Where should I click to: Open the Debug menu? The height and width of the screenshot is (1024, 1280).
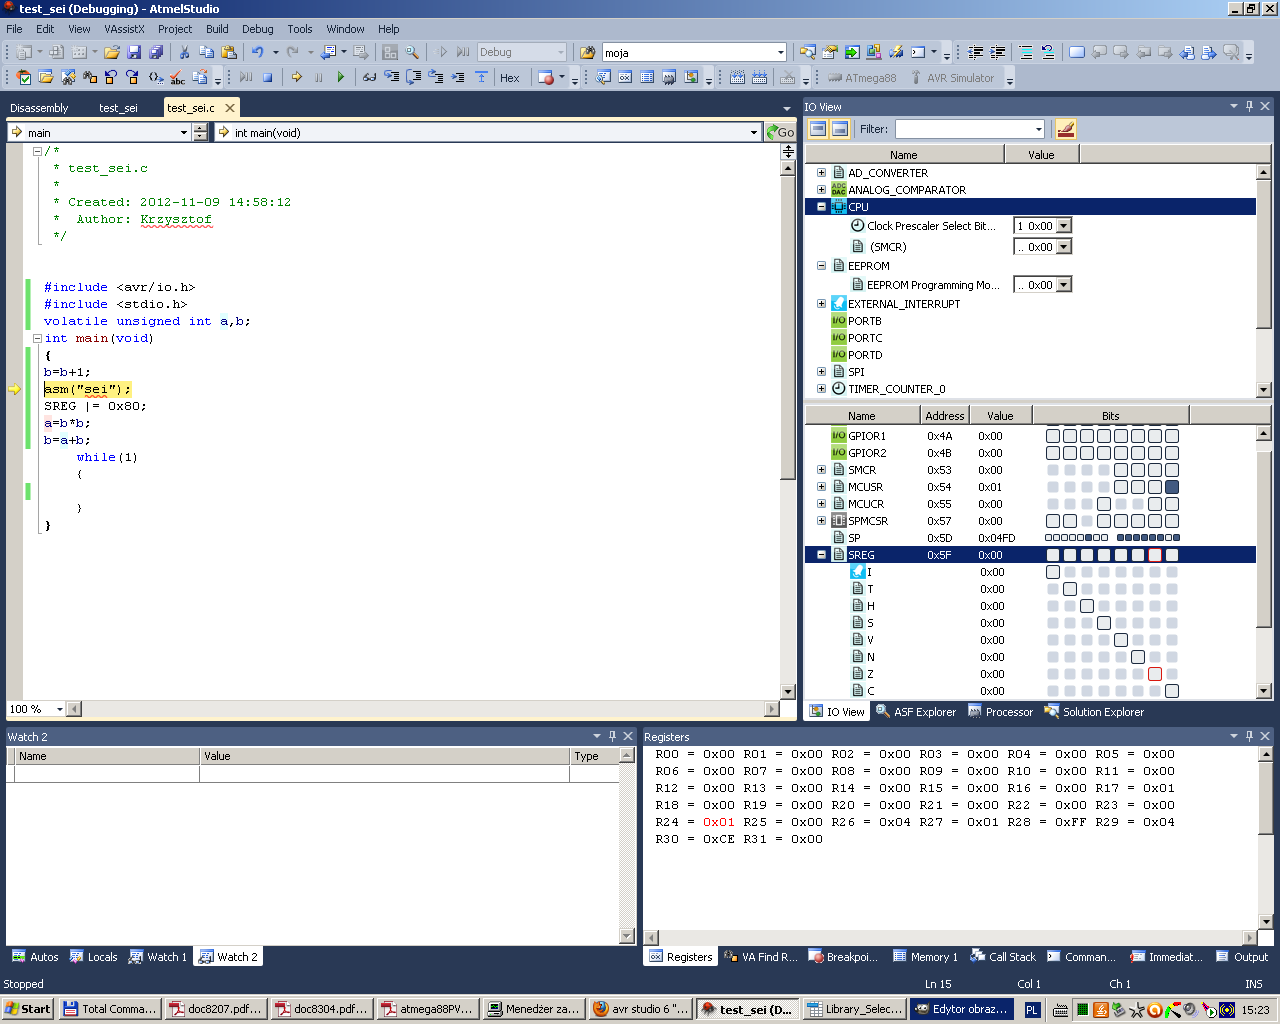point(257,29)
